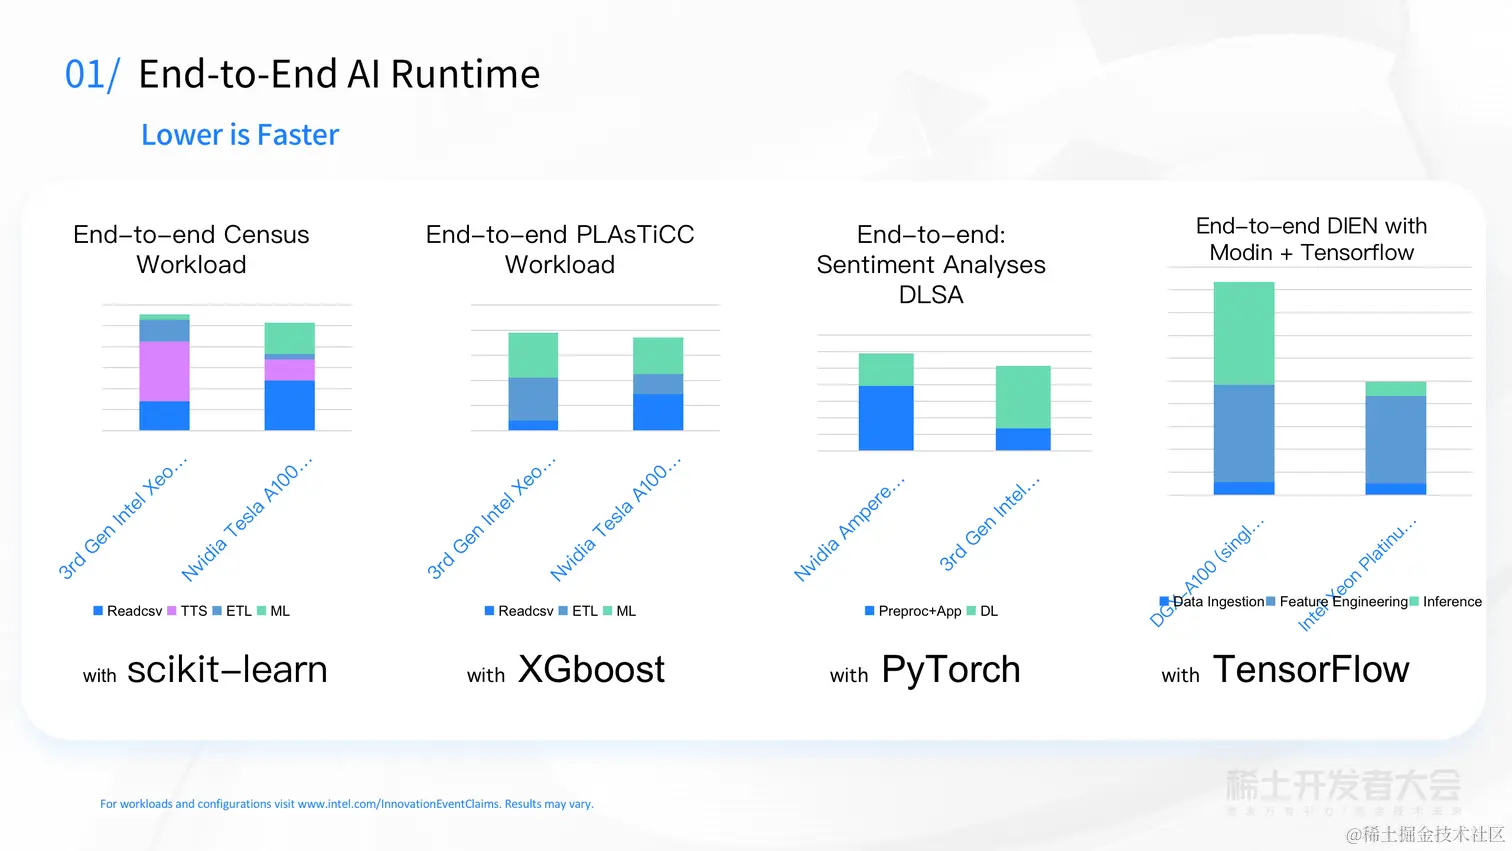Viewport: 1512px width, 851px height.
Task: Click the '3rd Gen Intel...' label in DLSA chart
Action: tap(990, 523)
